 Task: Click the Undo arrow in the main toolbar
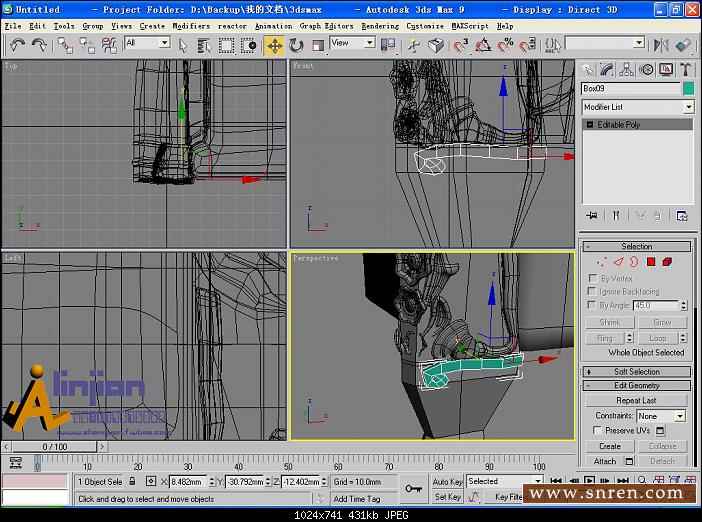(17, 45)
